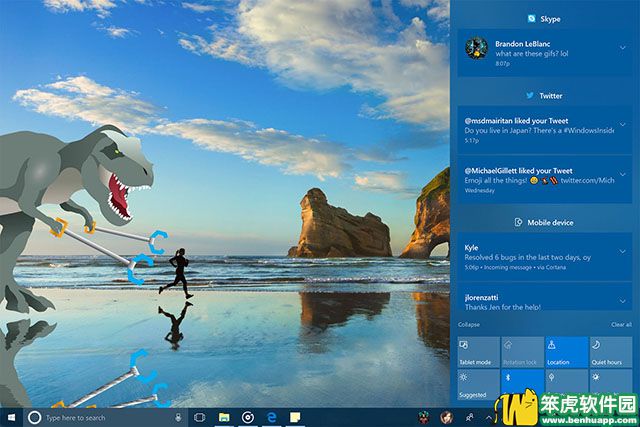This screenshot has width=640, height=427.
Task: Click Brandon LeBlanc's avatar picture
Action: coord(476,48)
